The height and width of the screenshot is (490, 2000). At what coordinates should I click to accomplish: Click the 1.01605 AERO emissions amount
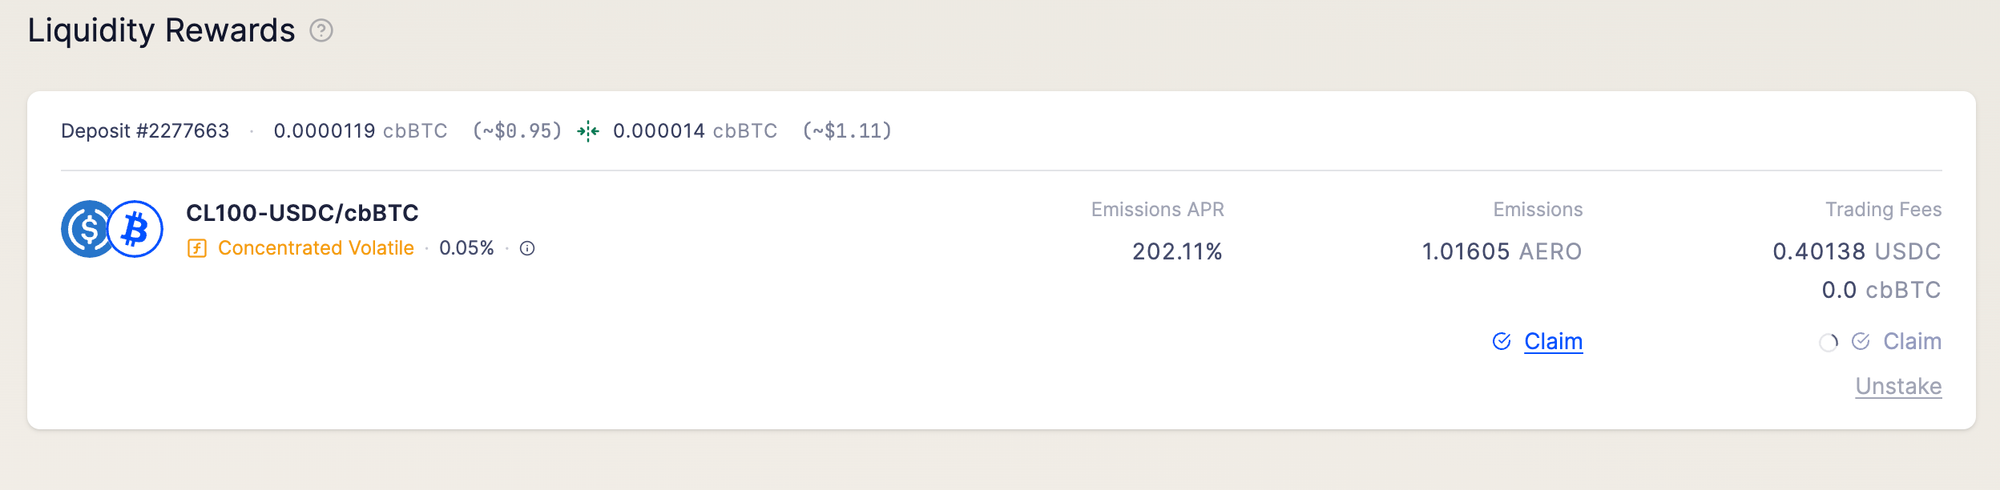coord(1502,252)
